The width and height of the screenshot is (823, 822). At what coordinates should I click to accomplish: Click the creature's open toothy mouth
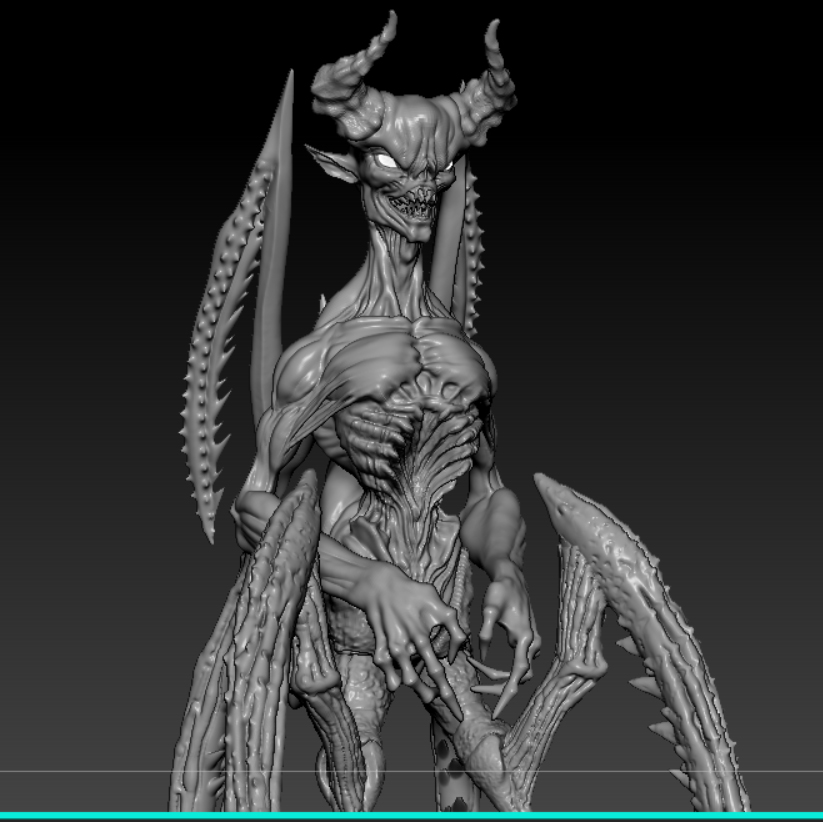415,206
